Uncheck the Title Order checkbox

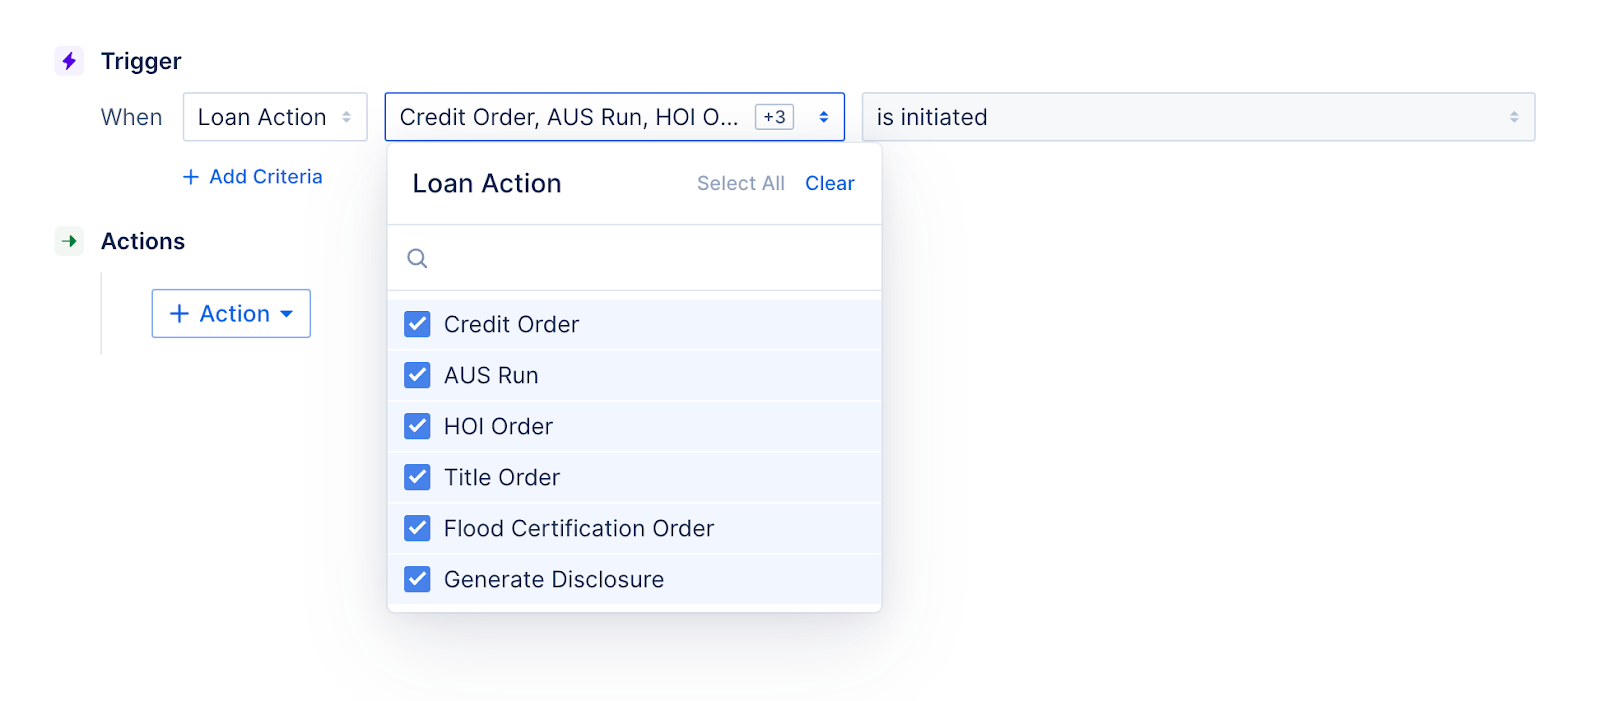(417, 477)
